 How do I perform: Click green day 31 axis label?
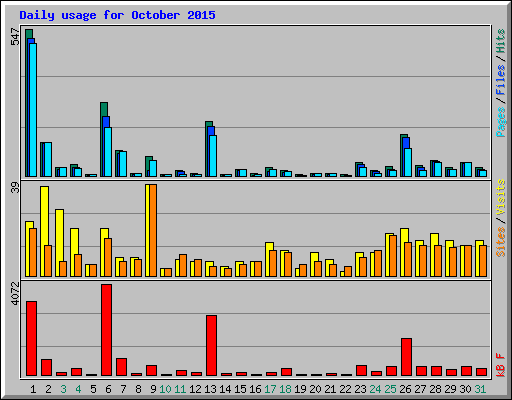point(480,389)
